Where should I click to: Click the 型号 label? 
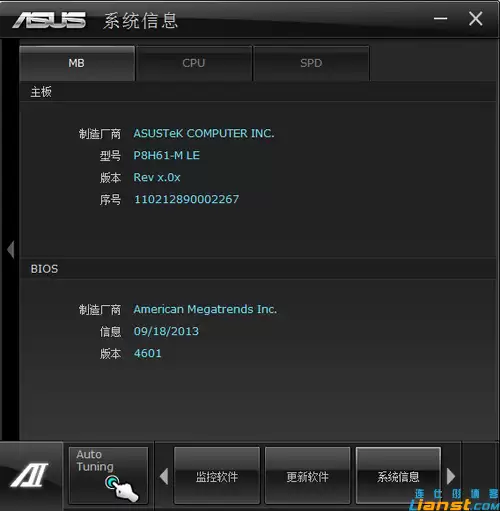[110, 156]
